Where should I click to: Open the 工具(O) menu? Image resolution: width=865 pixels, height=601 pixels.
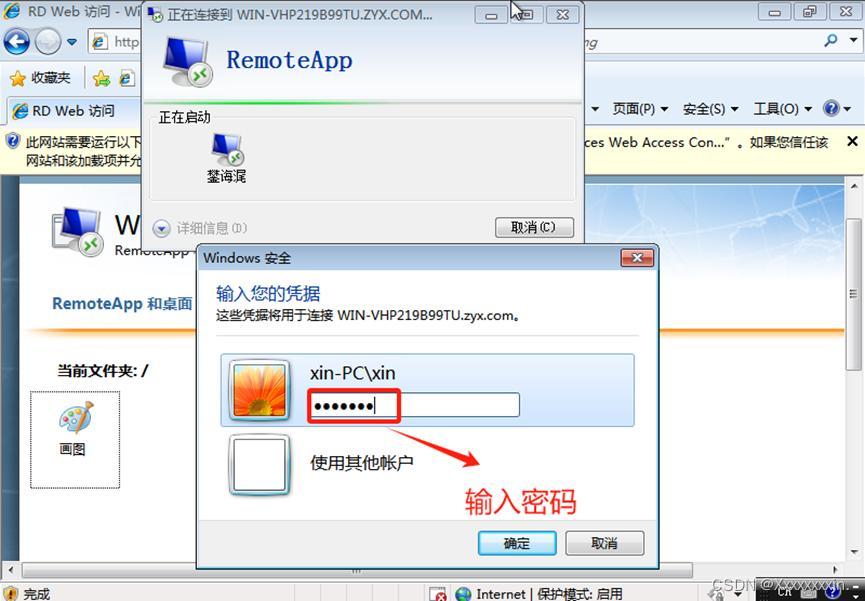[x=782, y=109]
